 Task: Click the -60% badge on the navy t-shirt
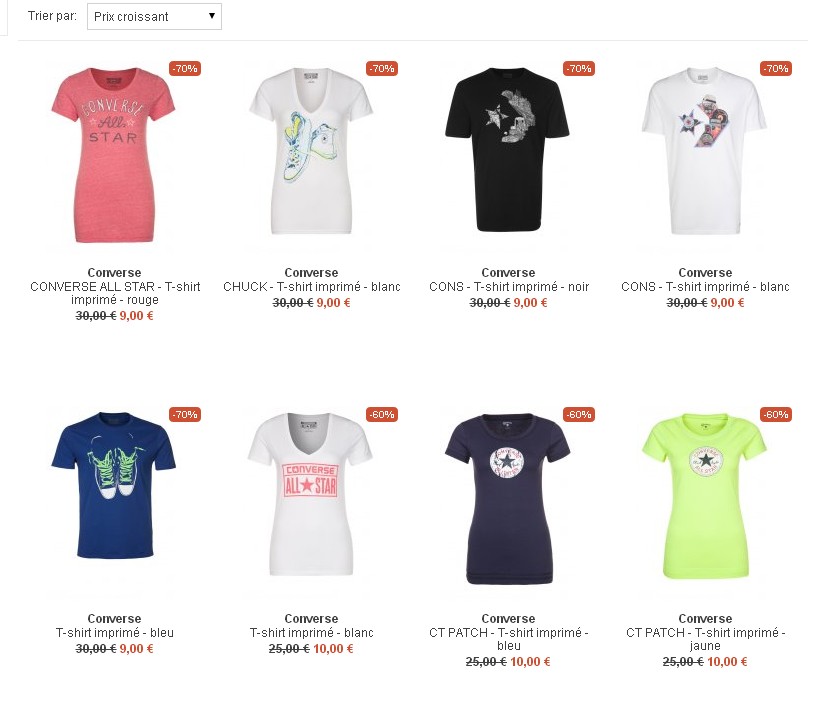579,415
